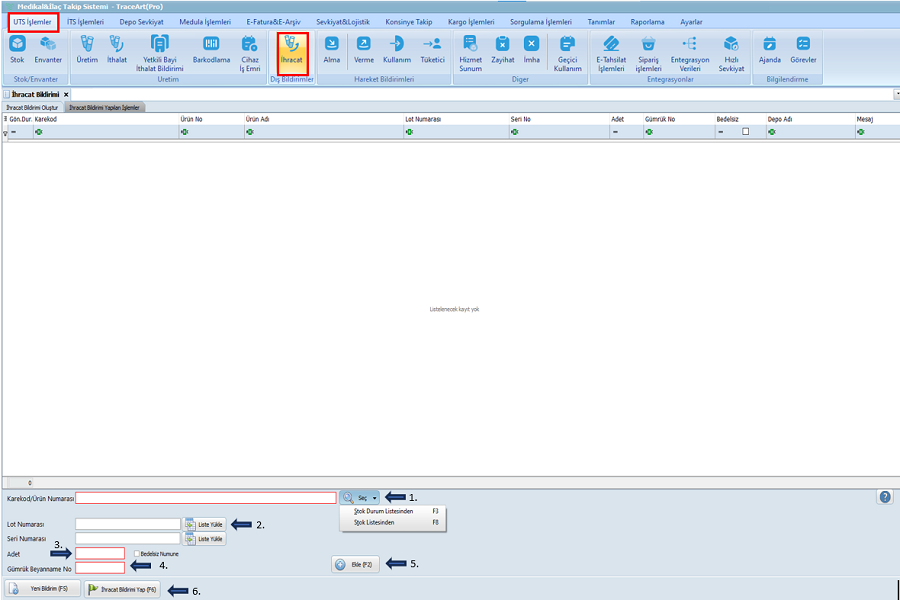Close the İhracat Bildirimi document tab
Viewport: 900px width, 600px height.
coord(66,94)
